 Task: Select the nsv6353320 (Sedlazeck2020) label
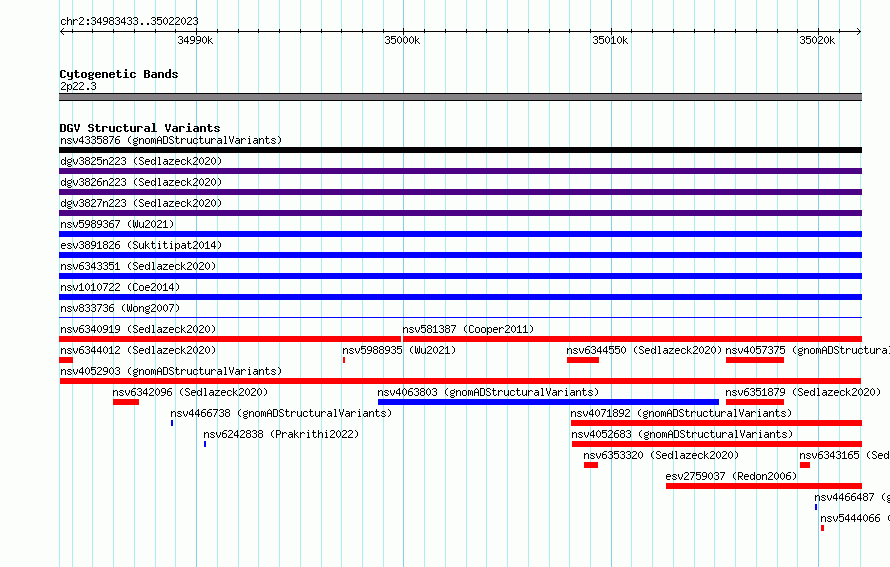click(661, 455)
